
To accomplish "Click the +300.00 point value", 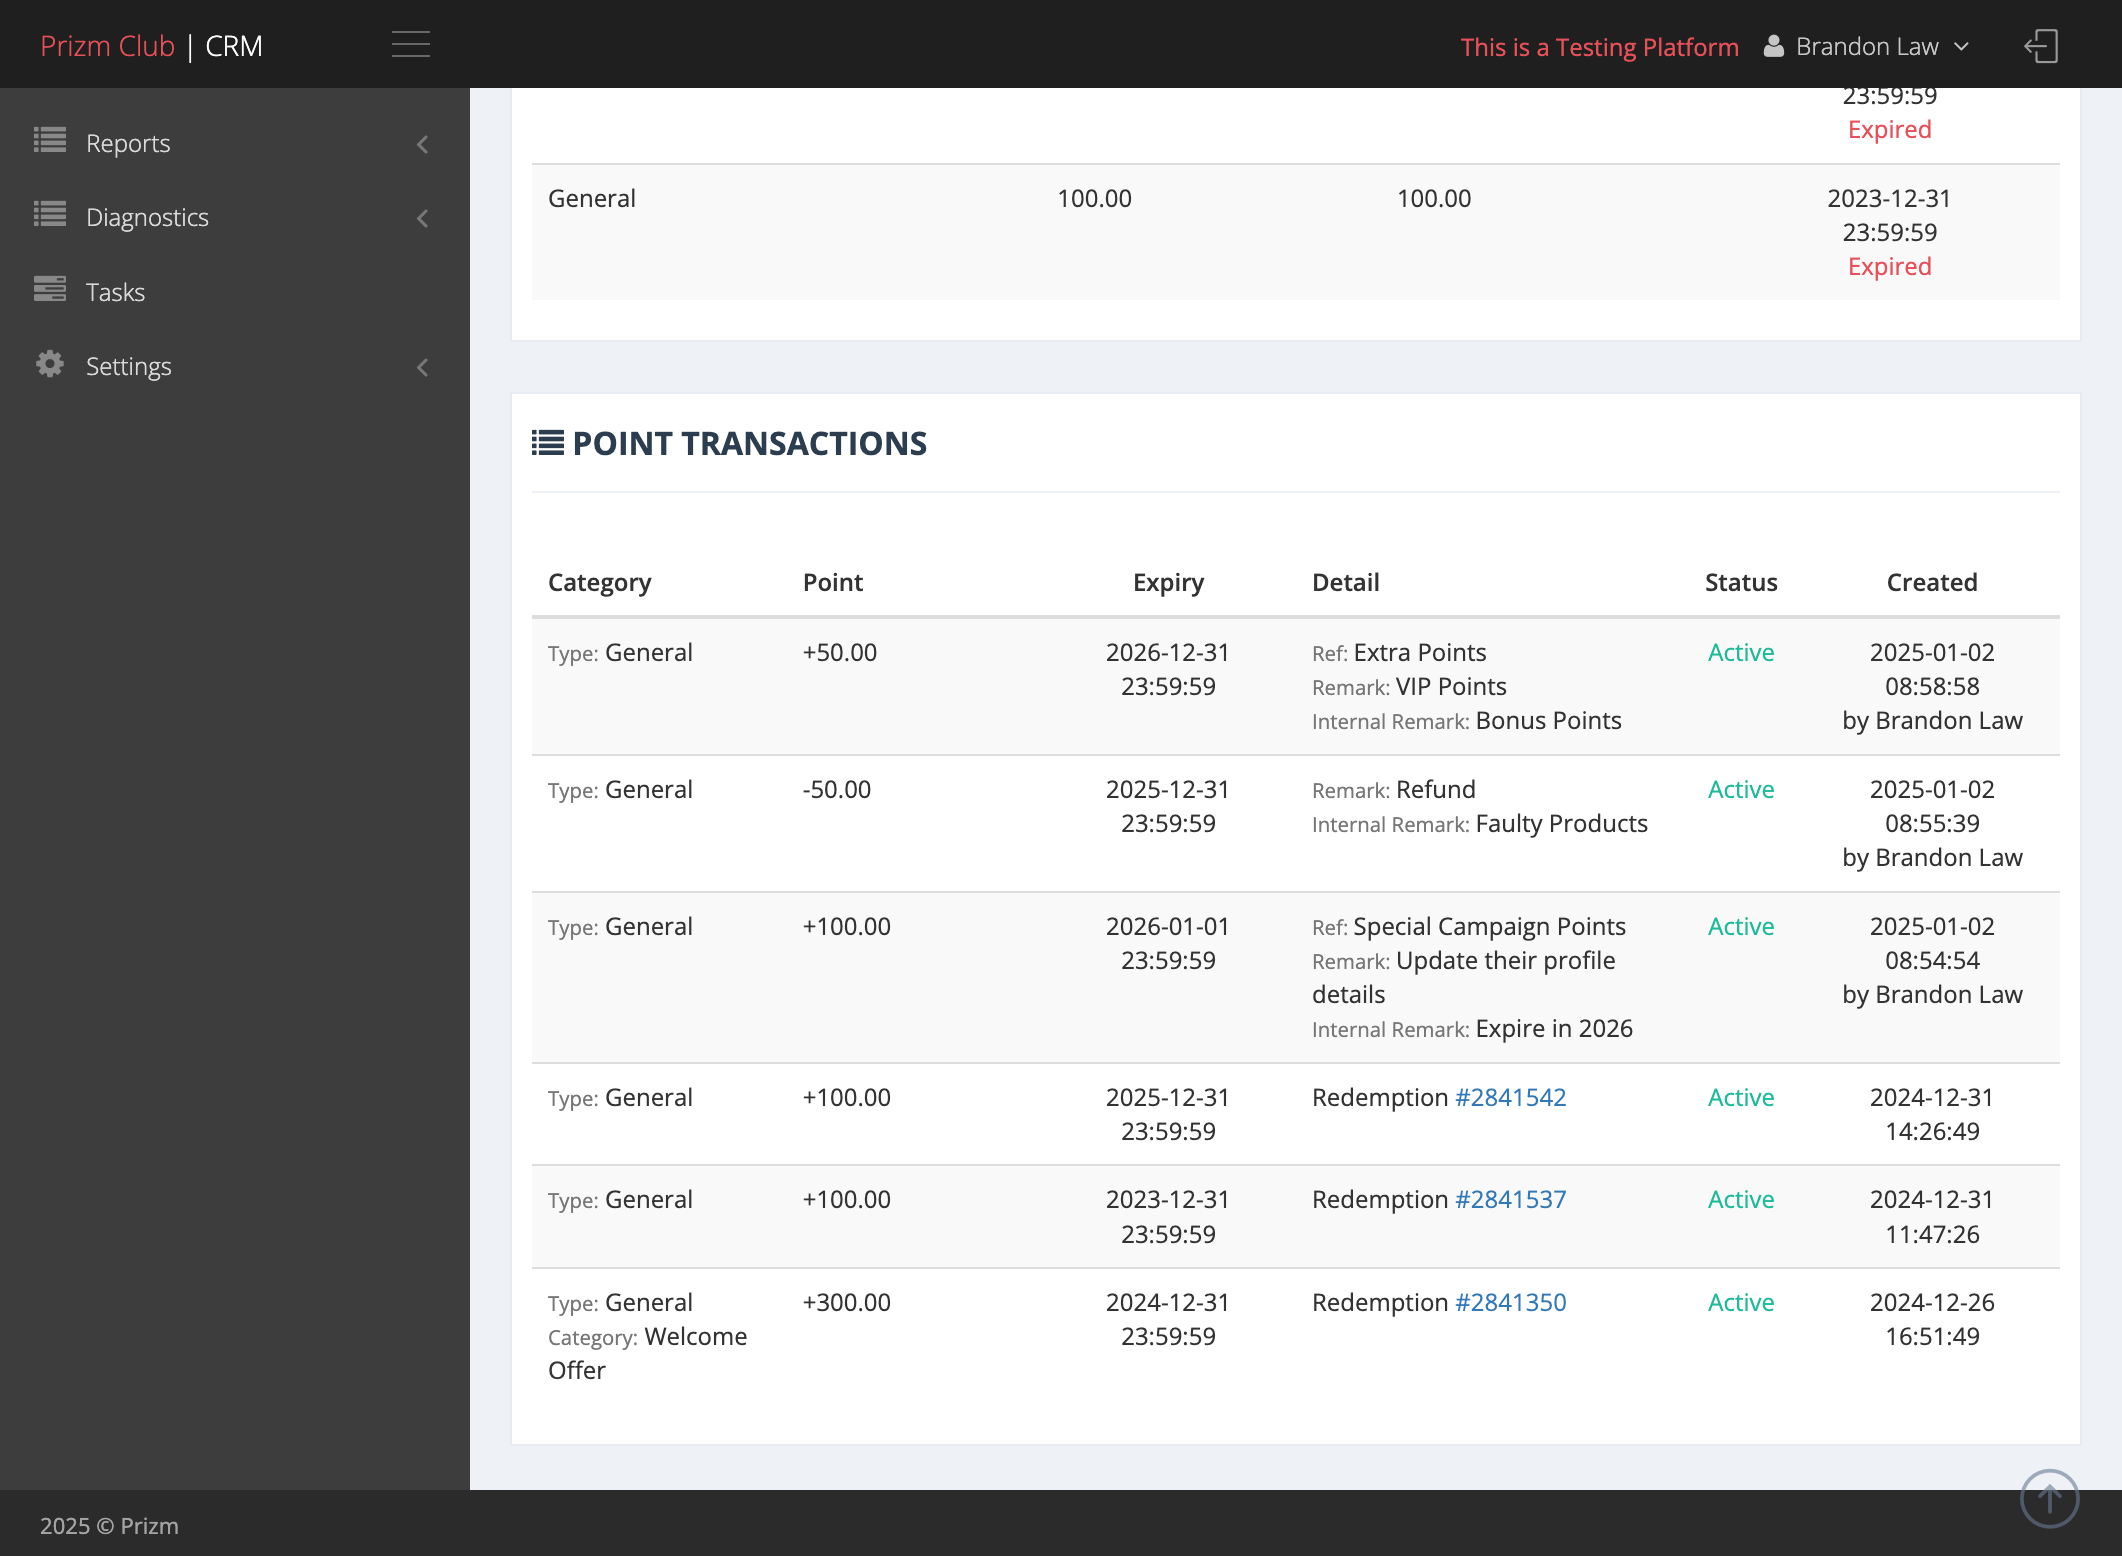I will pos(847,1302).
